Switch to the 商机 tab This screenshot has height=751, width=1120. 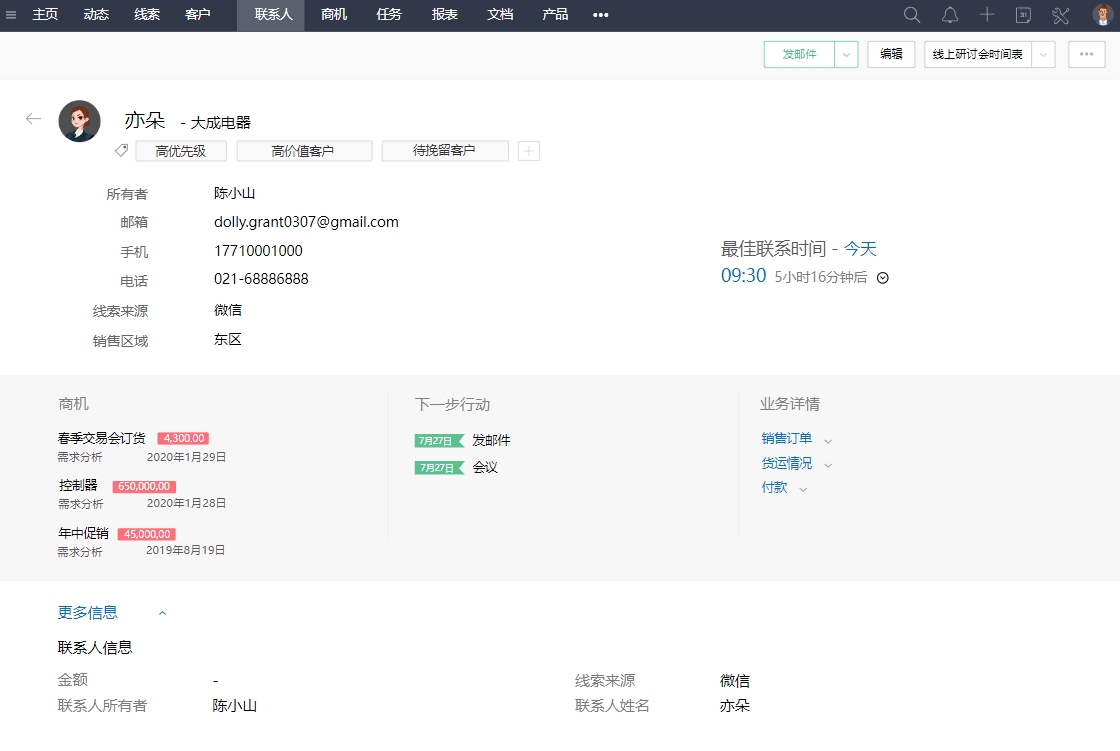pos(333,15)
